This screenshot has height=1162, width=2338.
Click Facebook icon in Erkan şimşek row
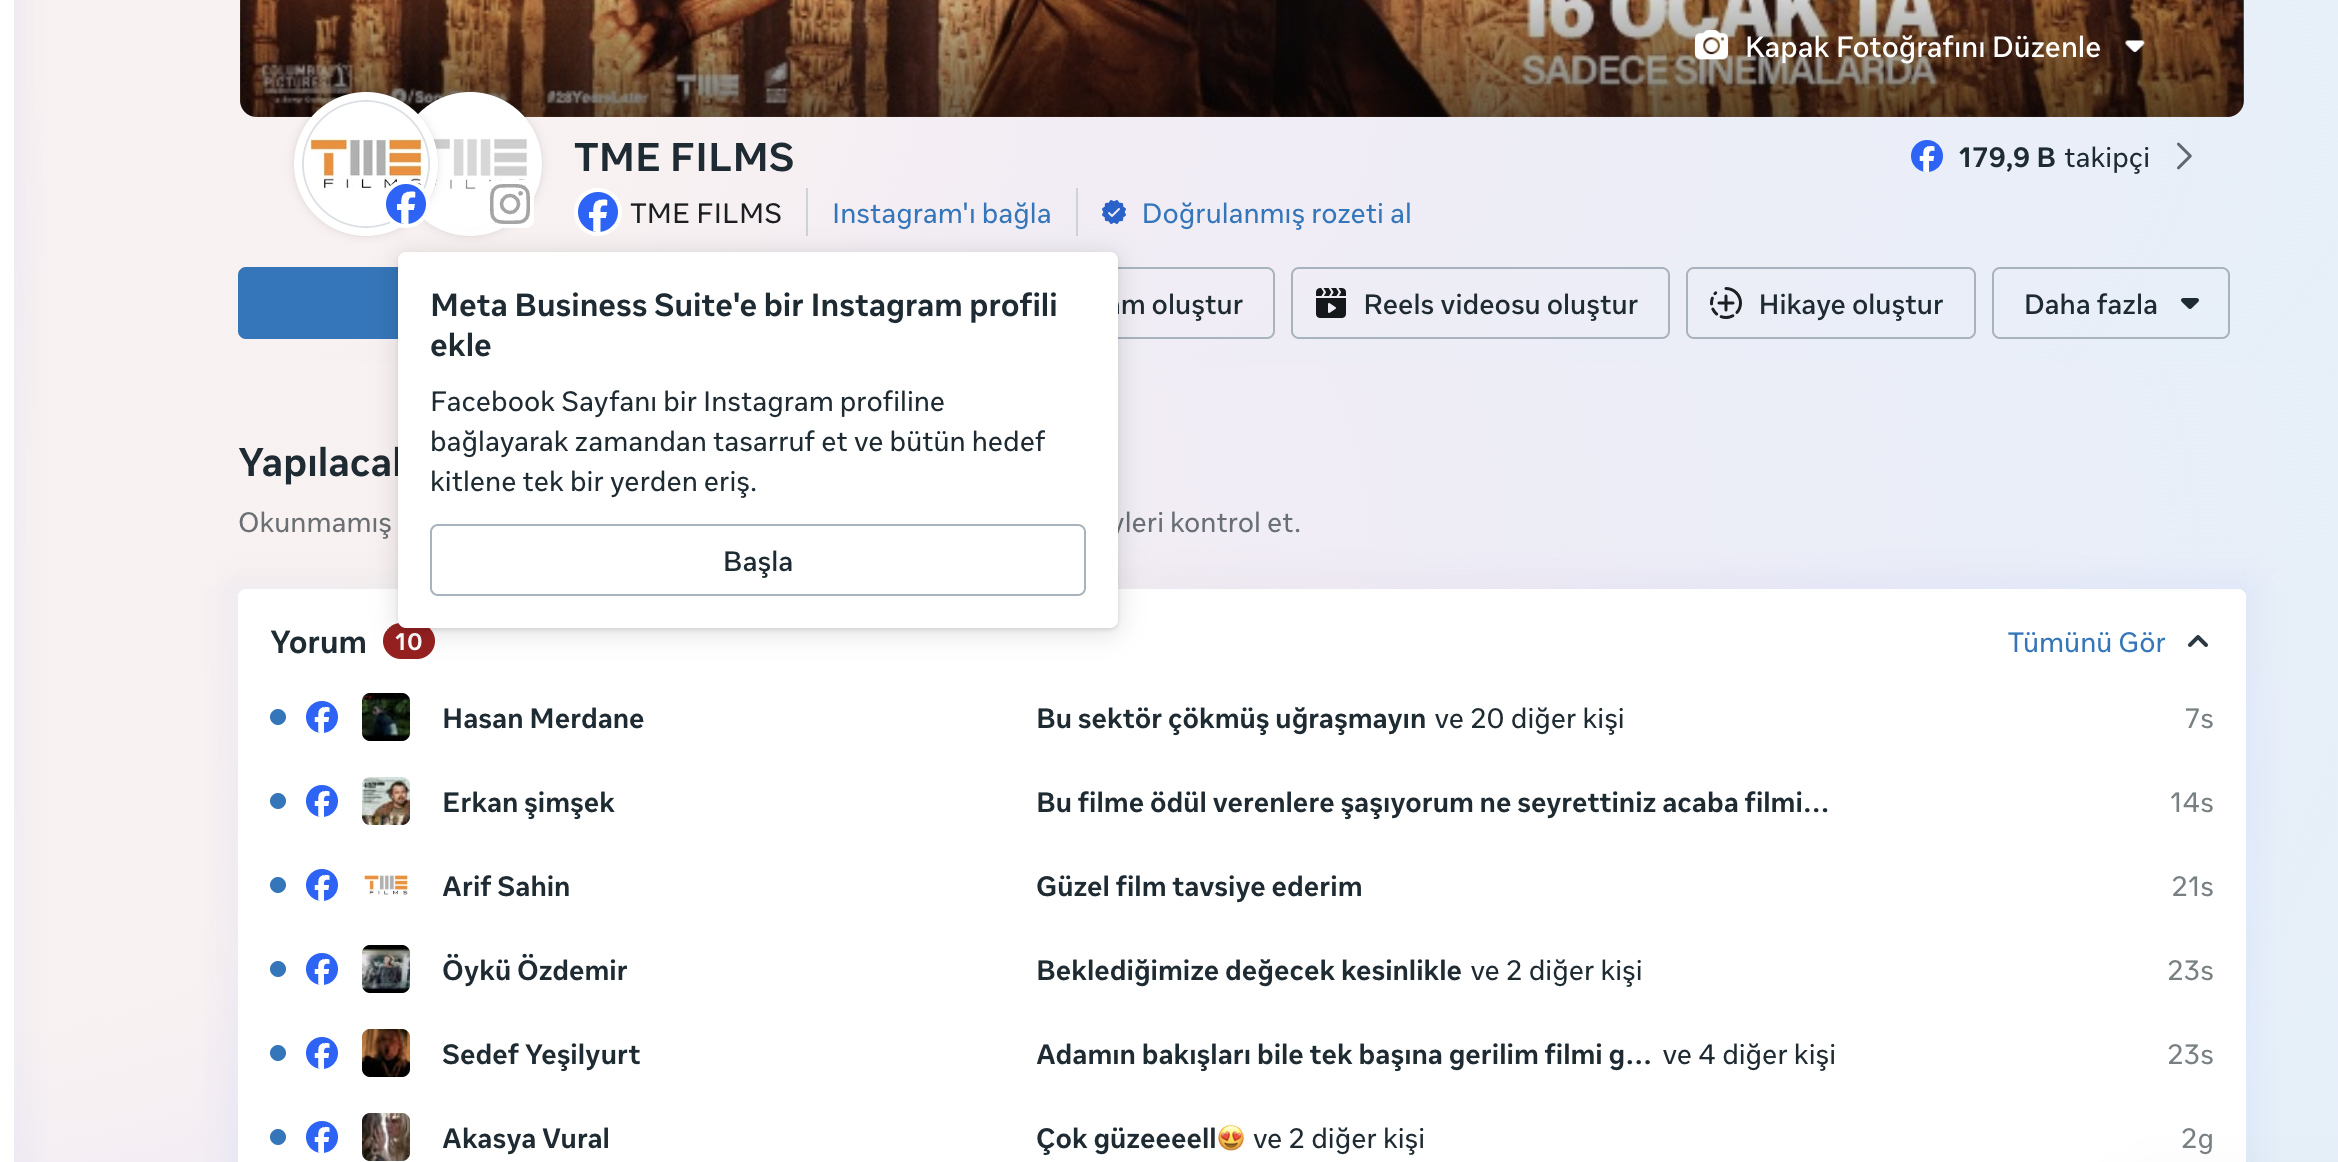pyautogui.click(x=322, y=801)
